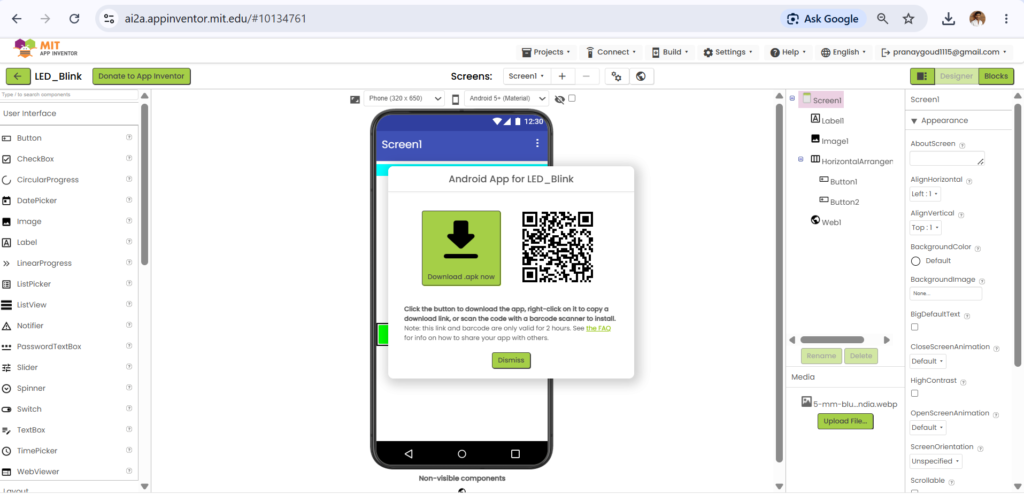
Task: Reload the page with the refresh icon
Action: click(74, 19)
